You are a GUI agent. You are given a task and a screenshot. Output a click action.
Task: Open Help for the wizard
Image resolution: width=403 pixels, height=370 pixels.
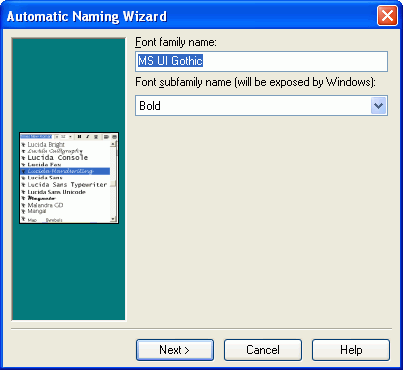tap(351, 350)
